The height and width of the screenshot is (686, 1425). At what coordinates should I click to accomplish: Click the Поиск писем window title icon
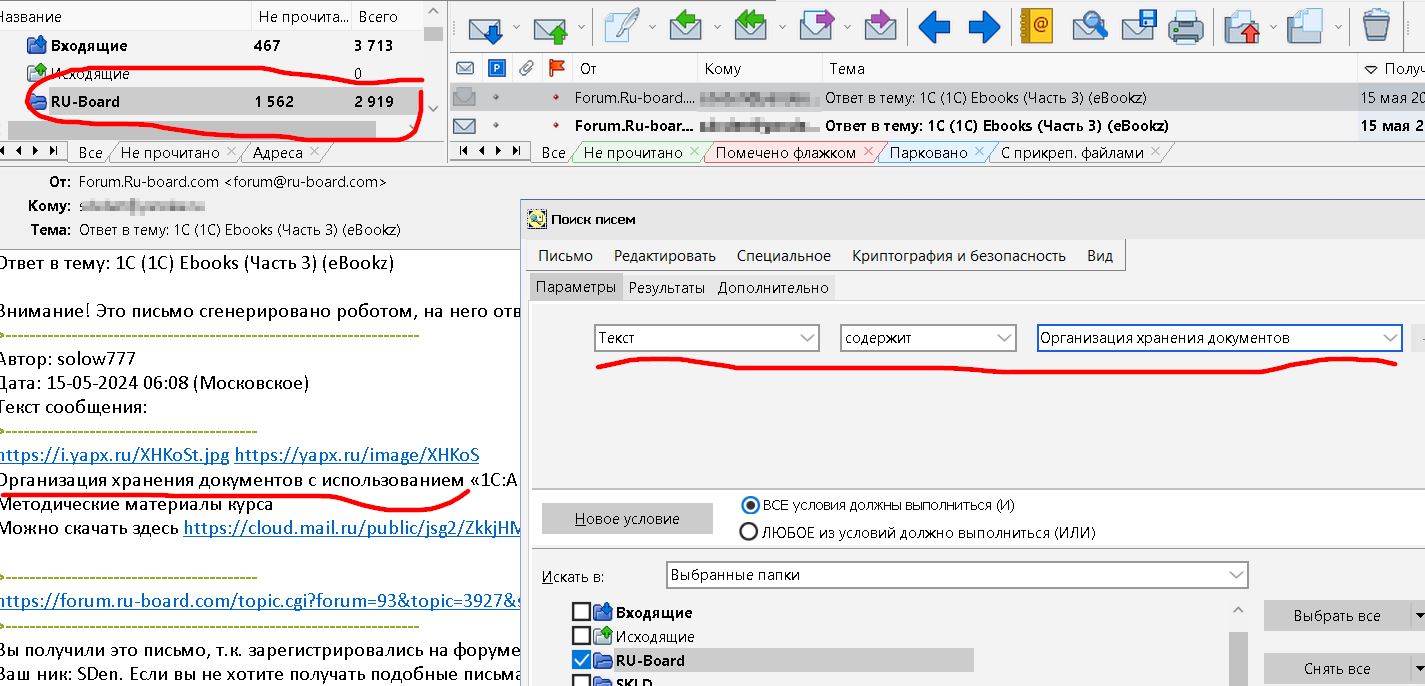537,219
